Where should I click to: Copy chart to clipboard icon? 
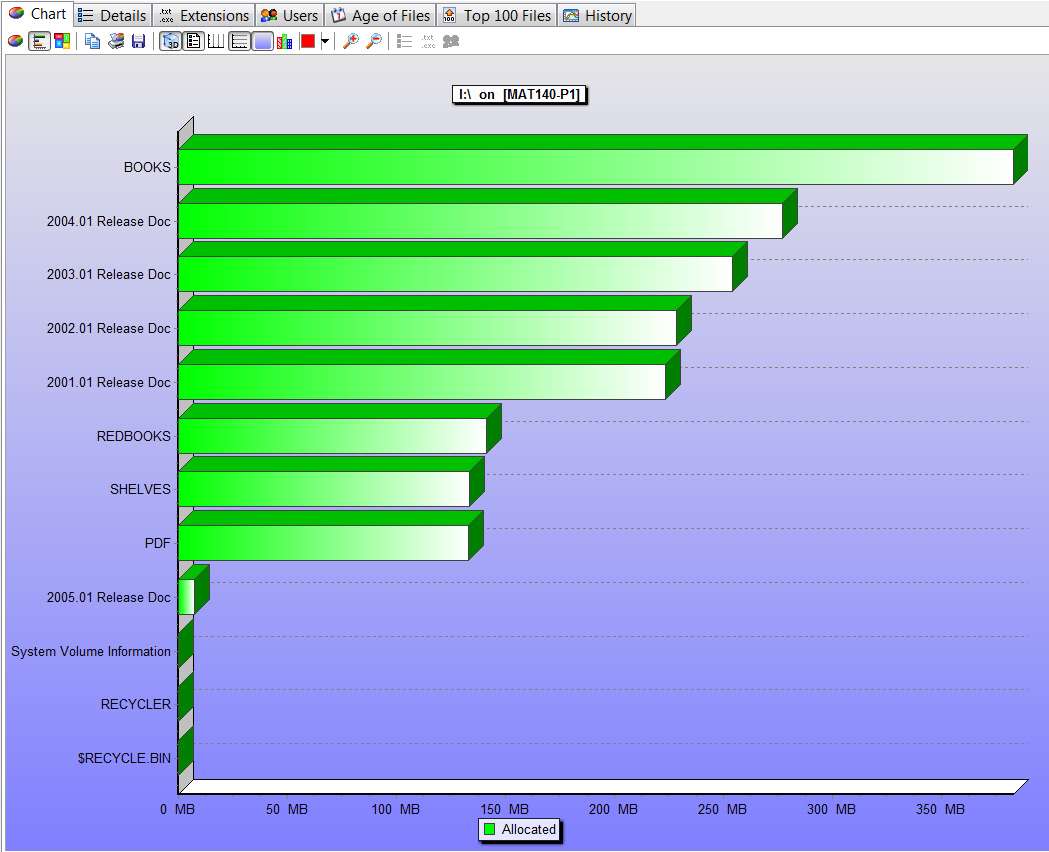(92, 41)
